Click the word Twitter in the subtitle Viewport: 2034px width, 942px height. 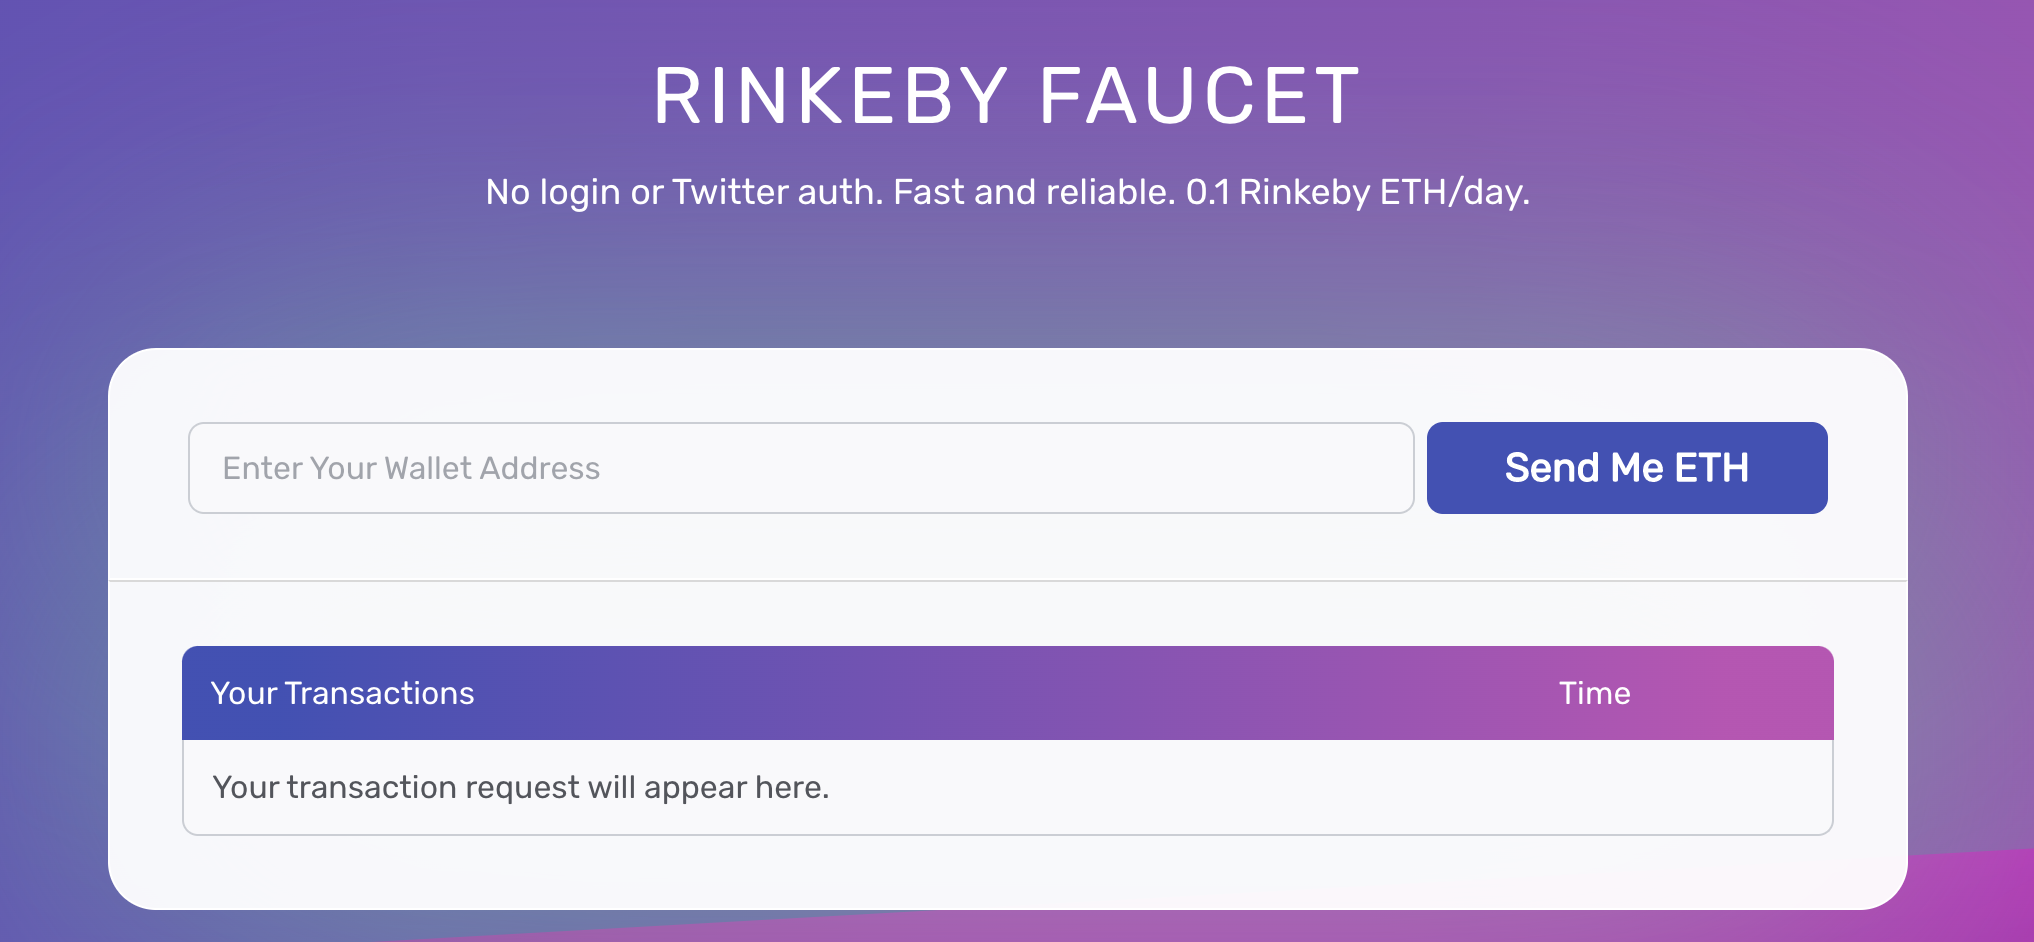[730, 192]
